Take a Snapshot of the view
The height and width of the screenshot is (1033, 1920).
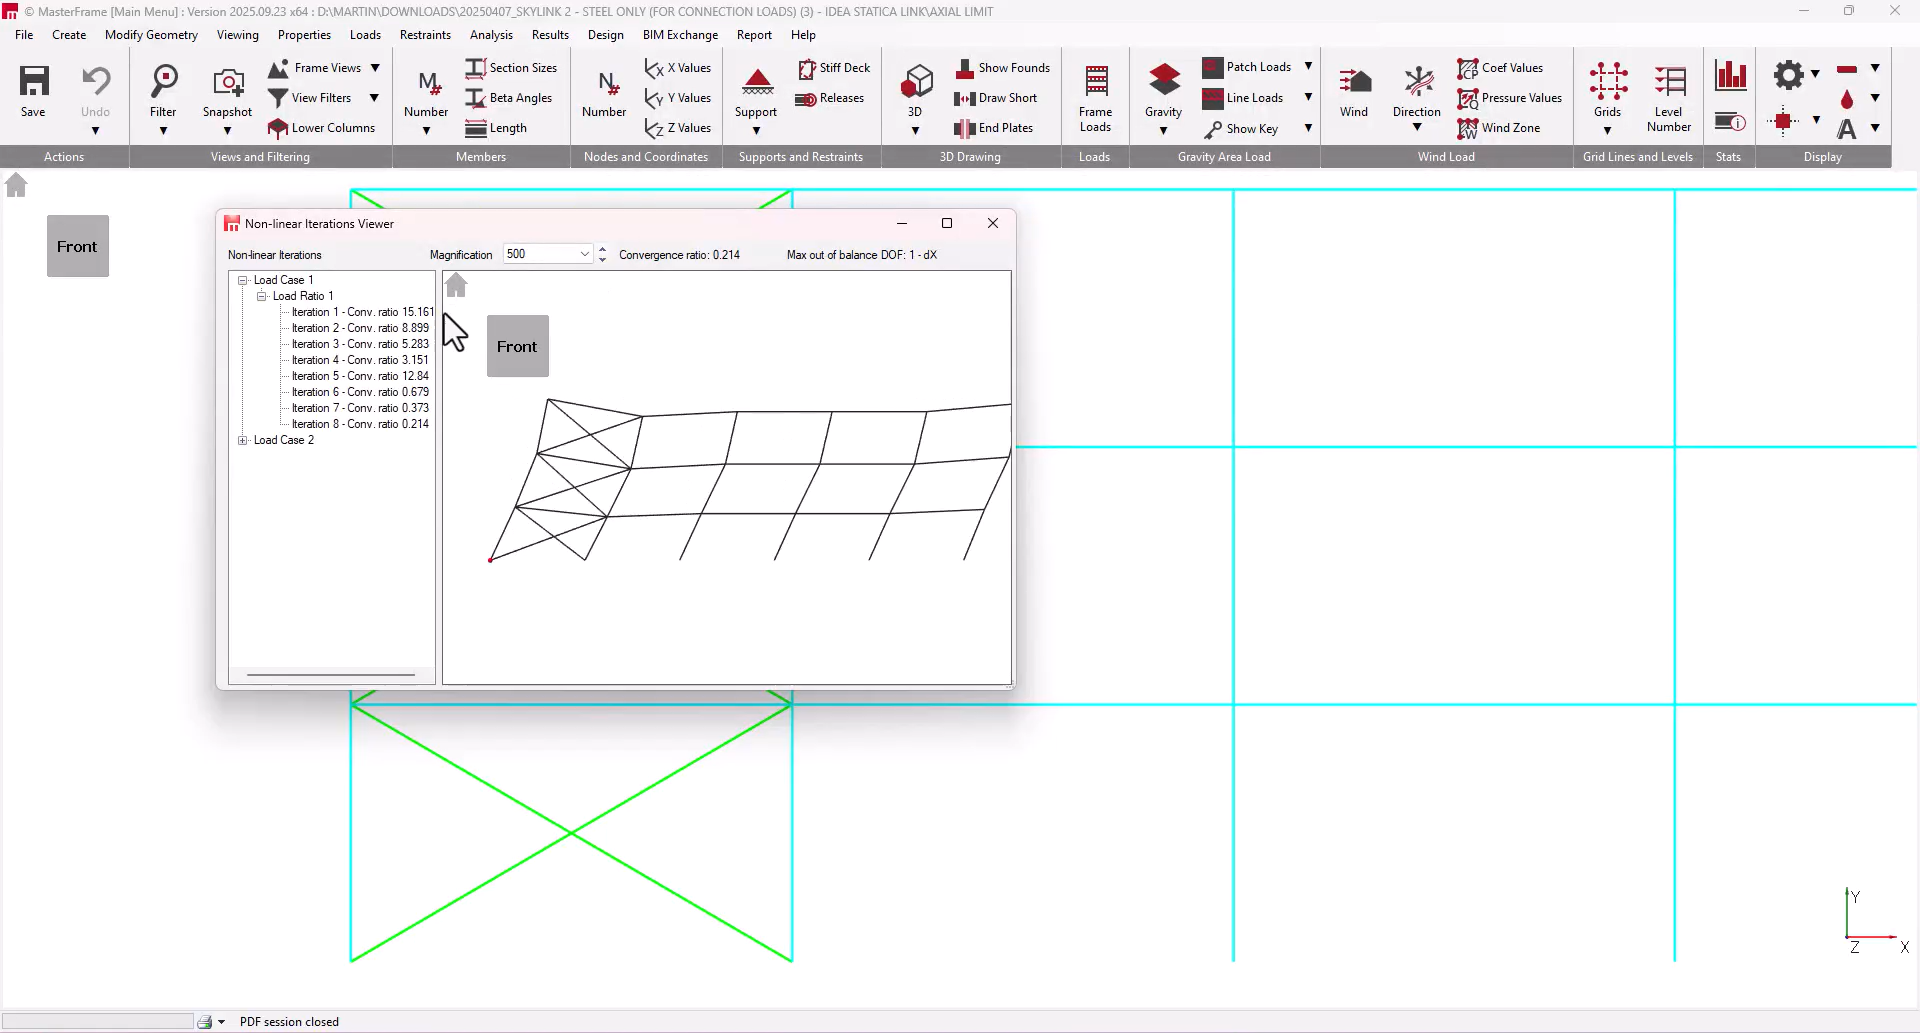click(228, 82)
